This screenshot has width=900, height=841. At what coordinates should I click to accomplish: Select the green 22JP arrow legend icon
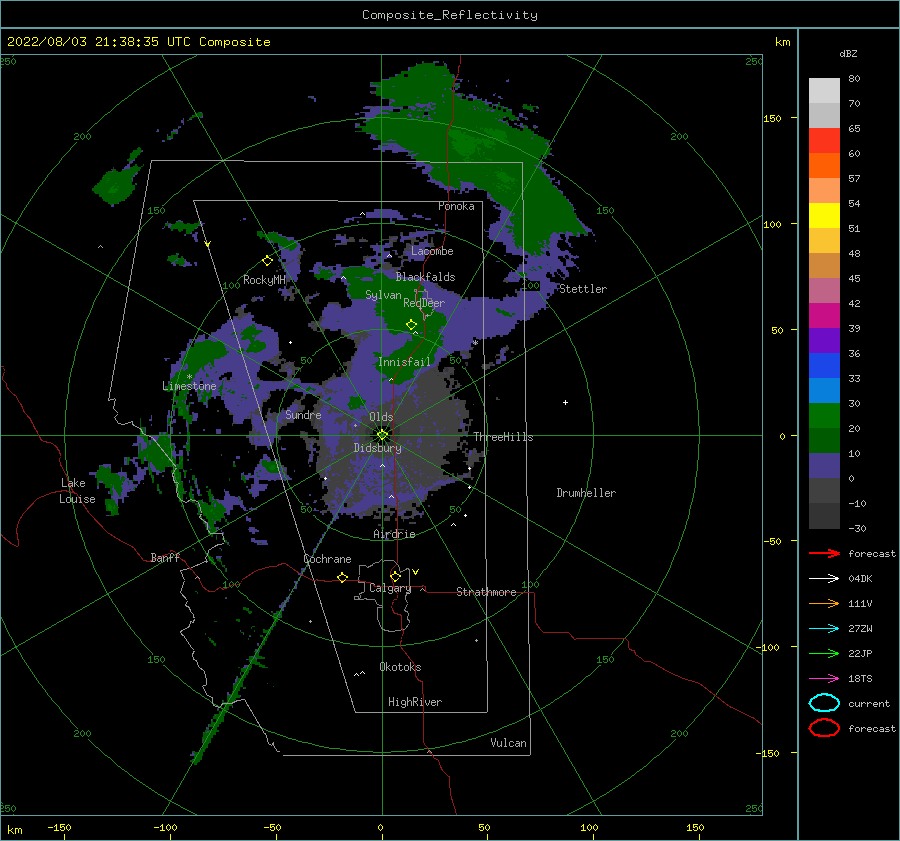pyautogui.click(x=824, y=653)
